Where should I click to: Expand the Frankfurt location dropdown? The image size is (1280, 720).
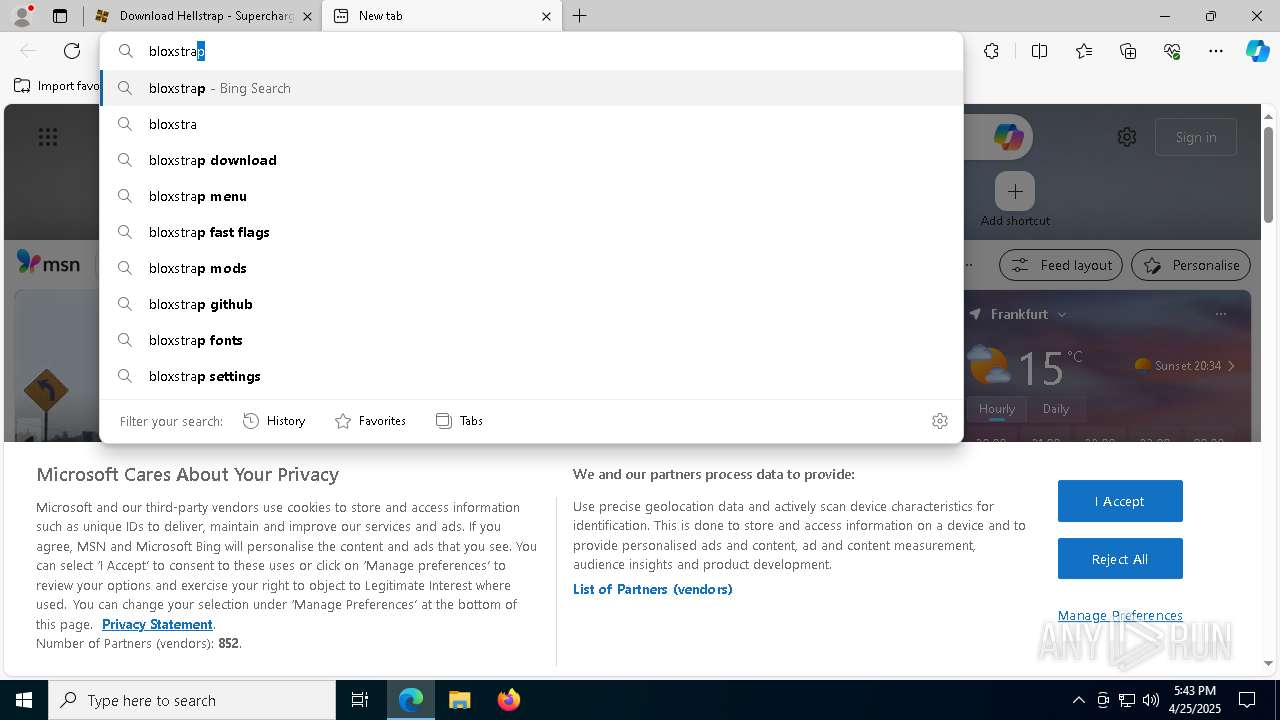tap(1062, 314)
